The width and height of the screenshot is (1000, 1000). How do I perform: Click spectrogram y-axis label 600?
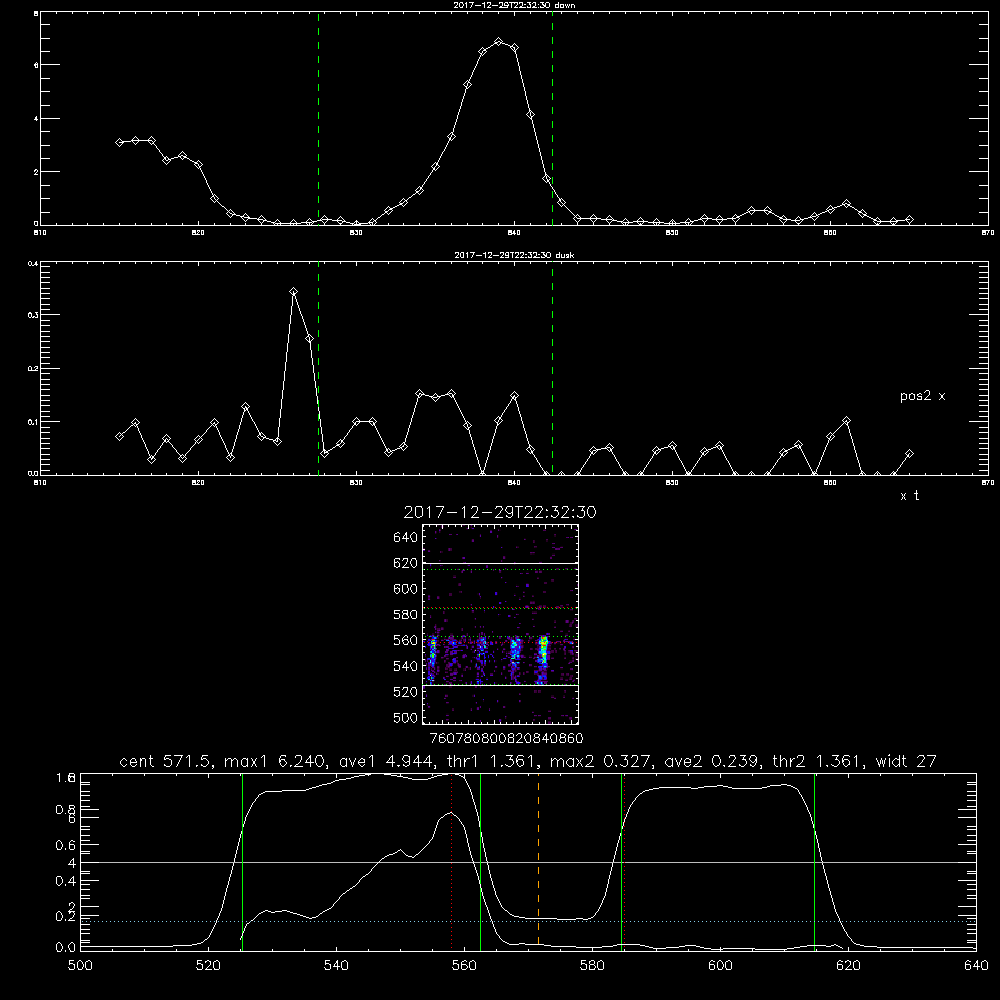pyautogui.click(x=406, y=589)
